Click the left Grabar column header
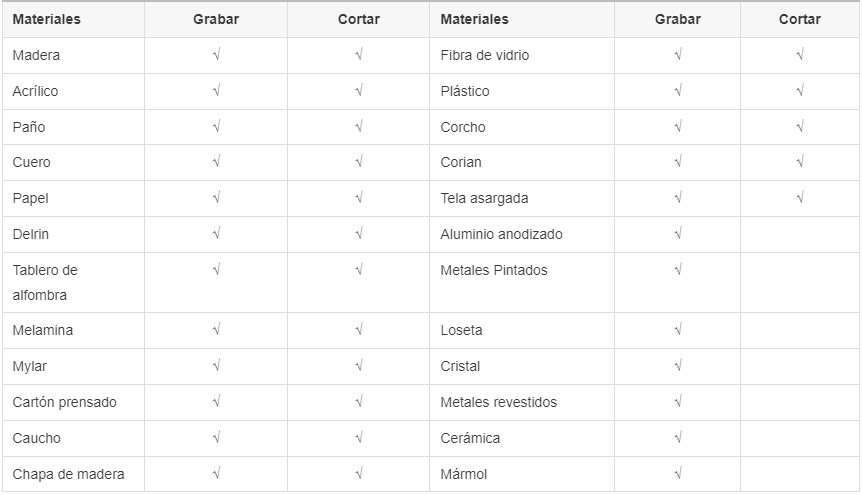This screenshot has height=495, width=862. [216, 19]
